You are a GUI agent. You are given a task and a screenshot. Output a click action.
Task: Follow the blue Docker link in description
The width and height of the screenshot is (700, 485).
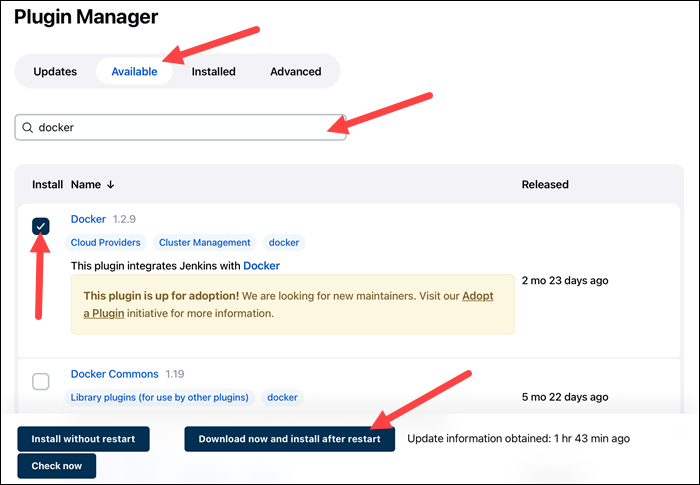262,266
